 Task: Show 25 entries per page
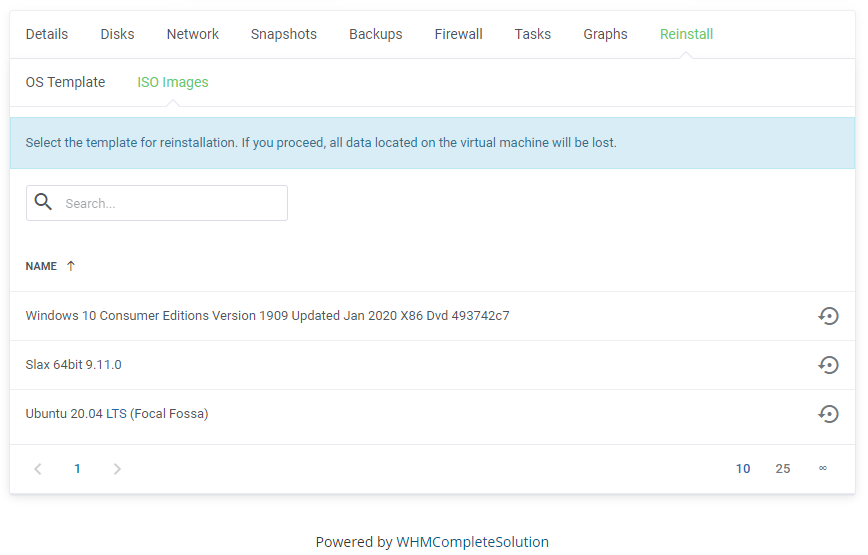783,469
